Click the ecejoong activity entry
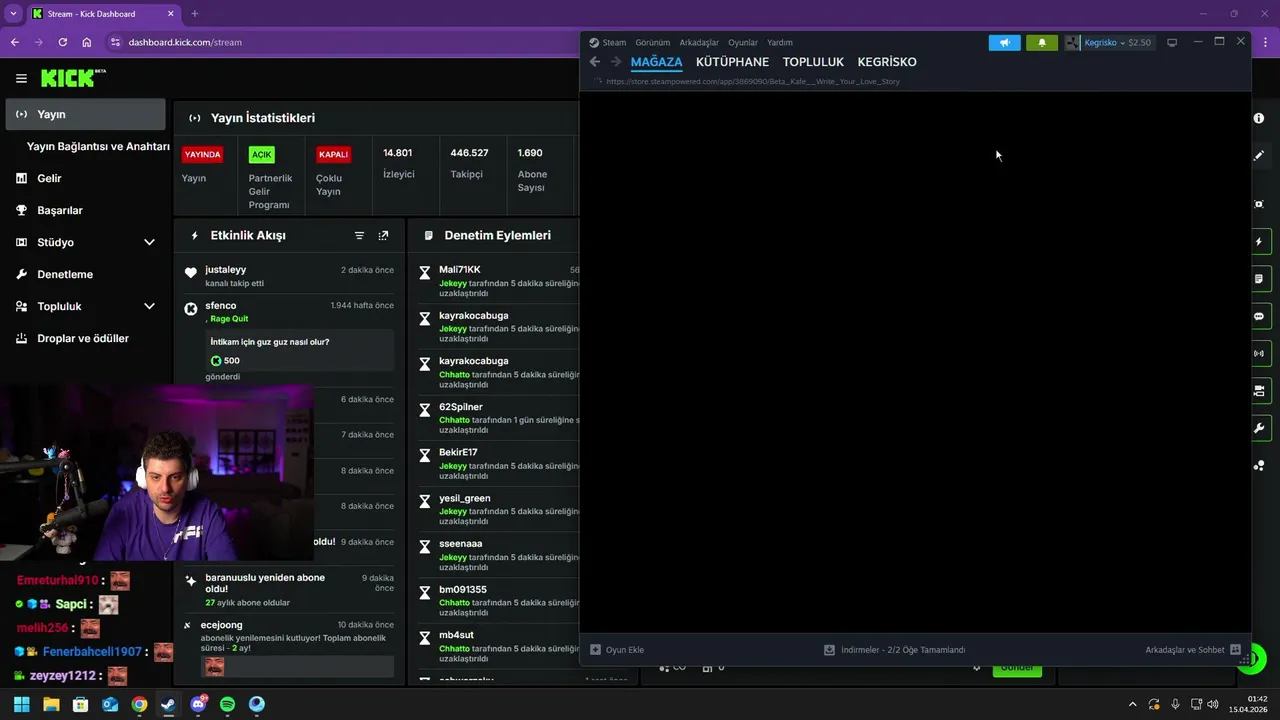Screen dimensions: 1280x720 (x=221, y=625)
